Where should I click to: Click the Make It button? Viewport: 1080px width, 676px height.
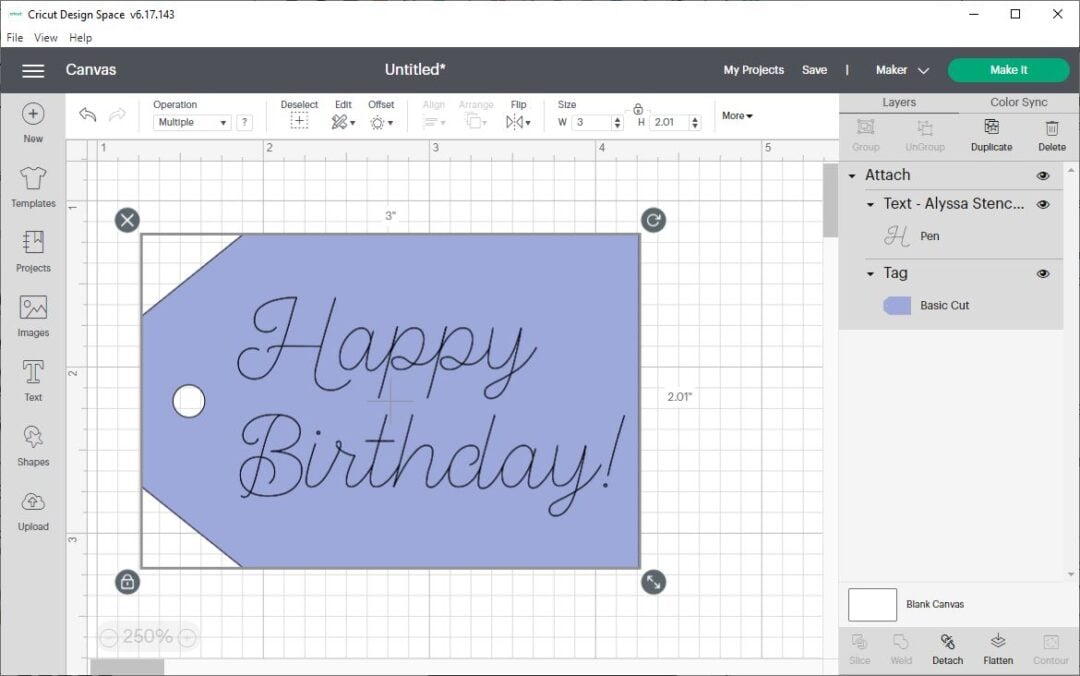pyautogui.click(x=1008, y=70)
